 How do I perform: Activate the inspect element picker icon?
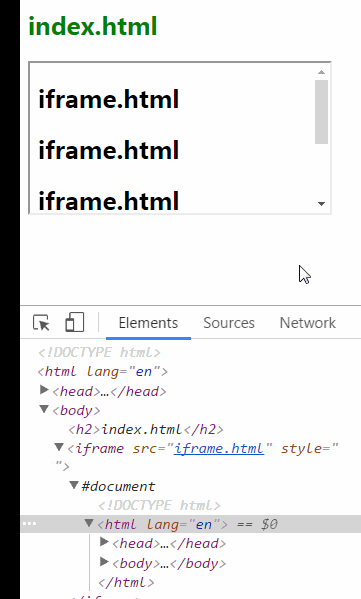pyautogui.click(x=41, y=322)
